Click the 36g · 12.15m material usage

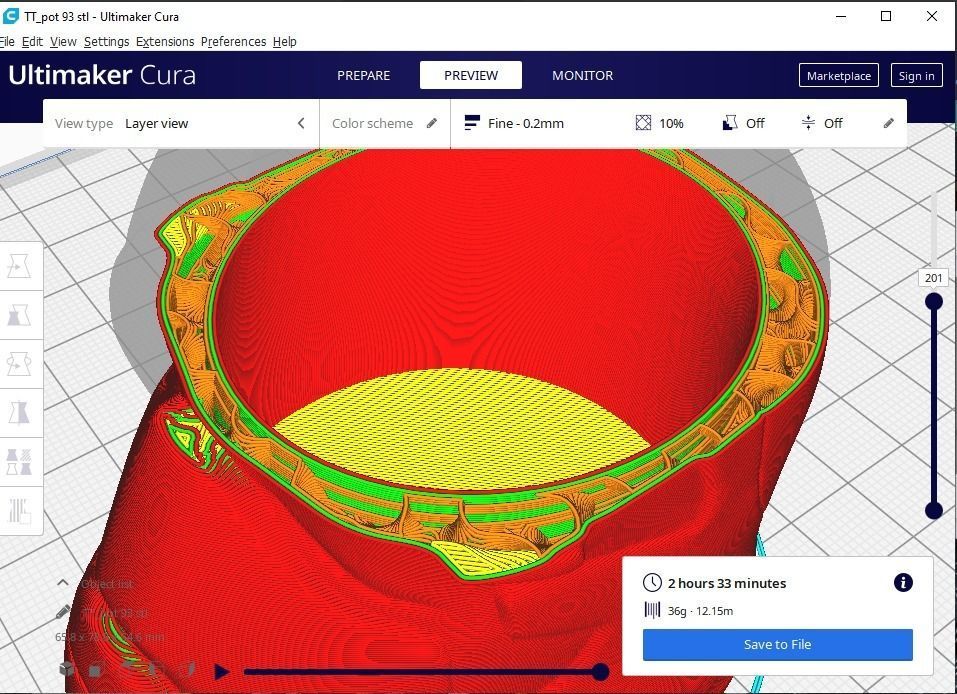[x=700, y=610]
